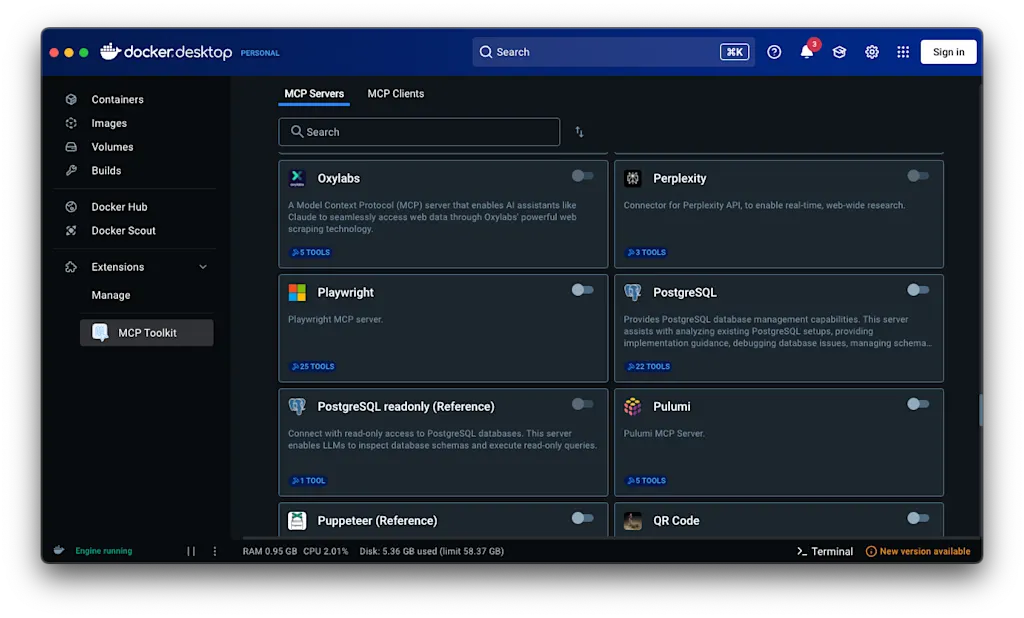This screenshot has width=1024, height=618.
Task: Collapse the Extensions section chevron
Action: [x=203, y=267]
